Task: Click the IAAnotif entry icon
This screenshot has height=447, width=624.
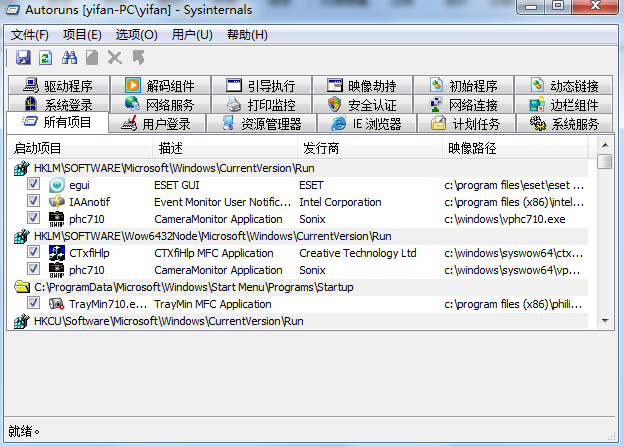Action: 57,202
